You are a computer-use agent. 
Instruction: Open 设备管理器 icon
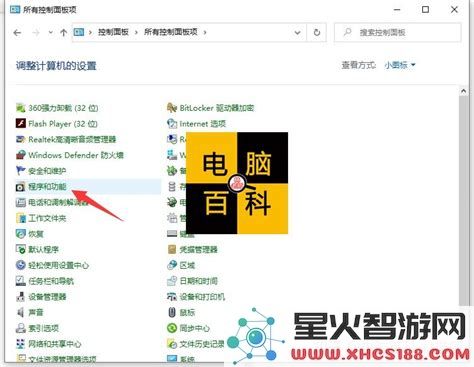pos(21,297)
